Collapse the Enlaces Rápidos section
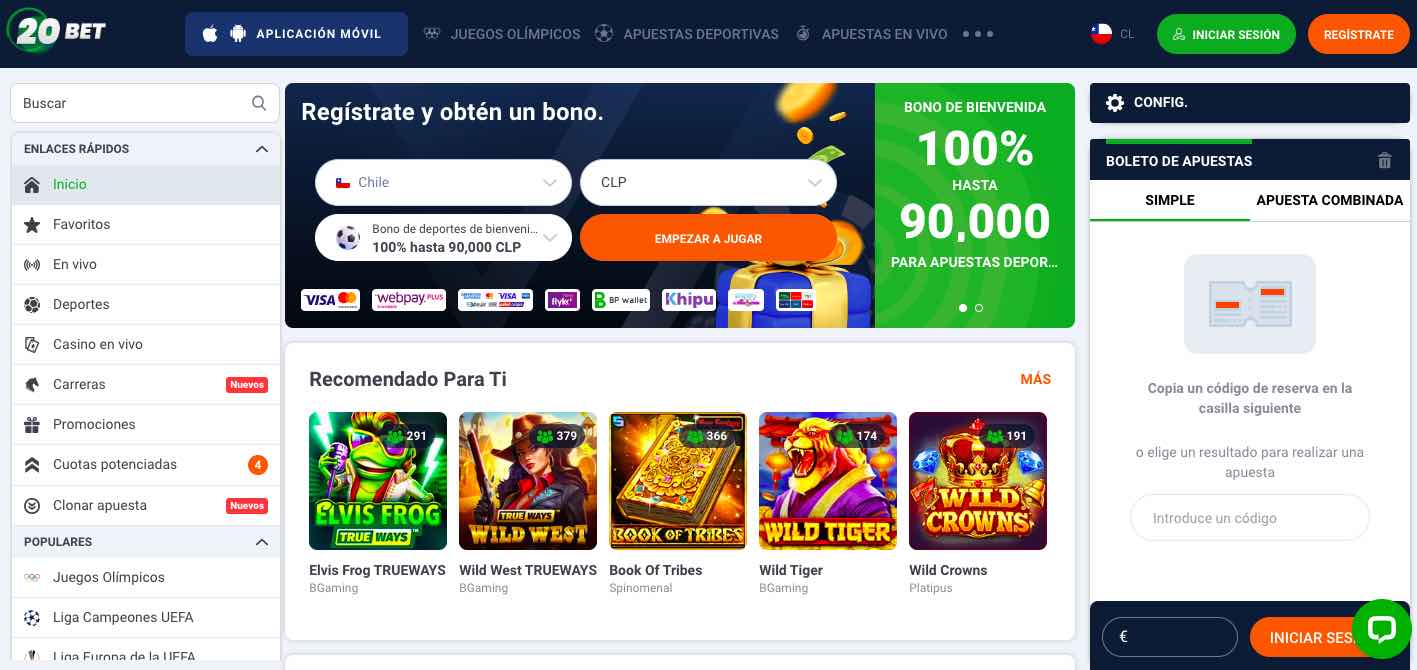Image resolution: width=1417 pixels, height=670 pixels. pos(262,149)
